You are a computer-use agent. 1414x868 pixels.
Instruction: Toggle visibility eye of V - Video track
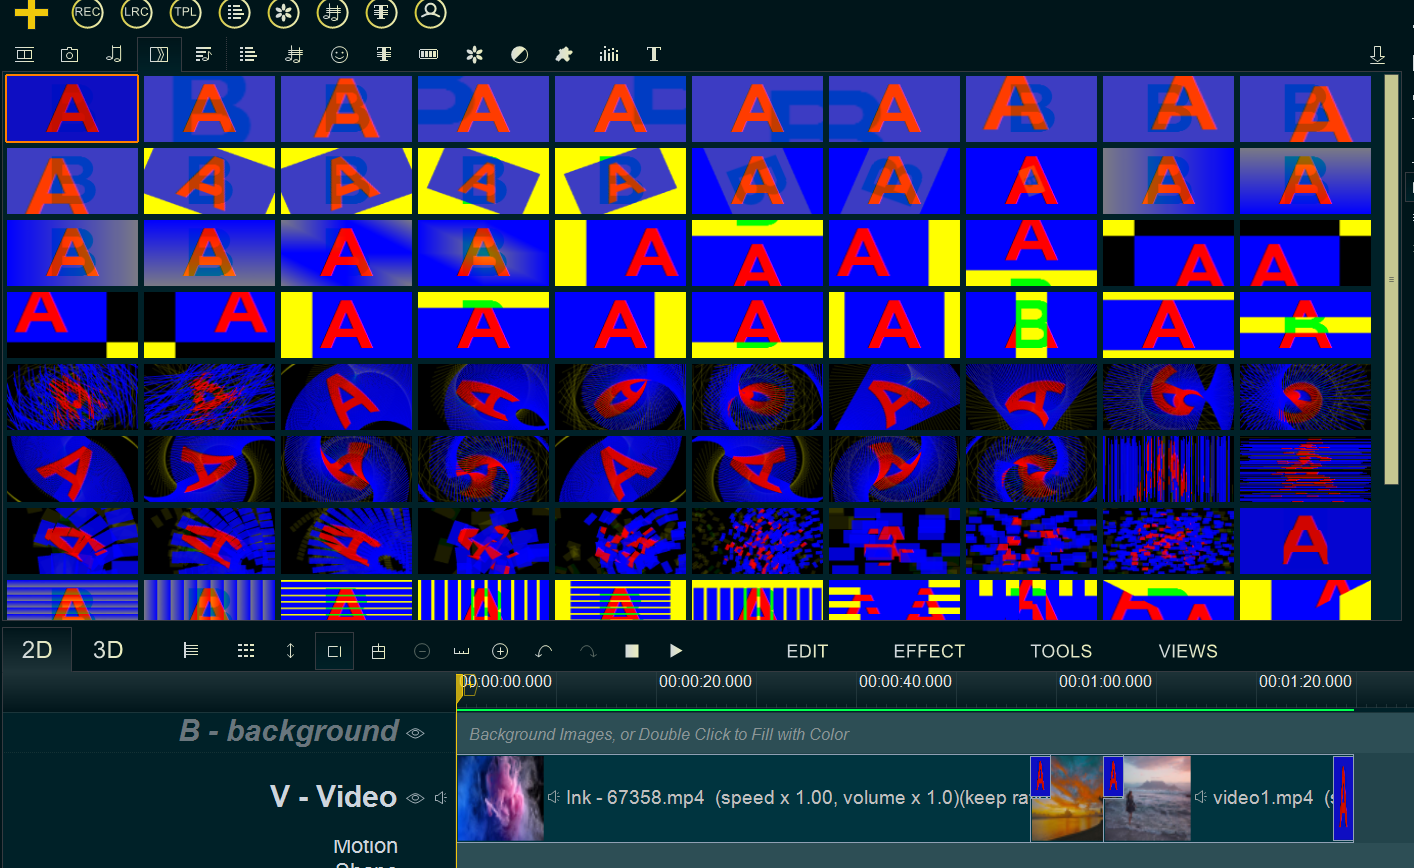point(416,798)
